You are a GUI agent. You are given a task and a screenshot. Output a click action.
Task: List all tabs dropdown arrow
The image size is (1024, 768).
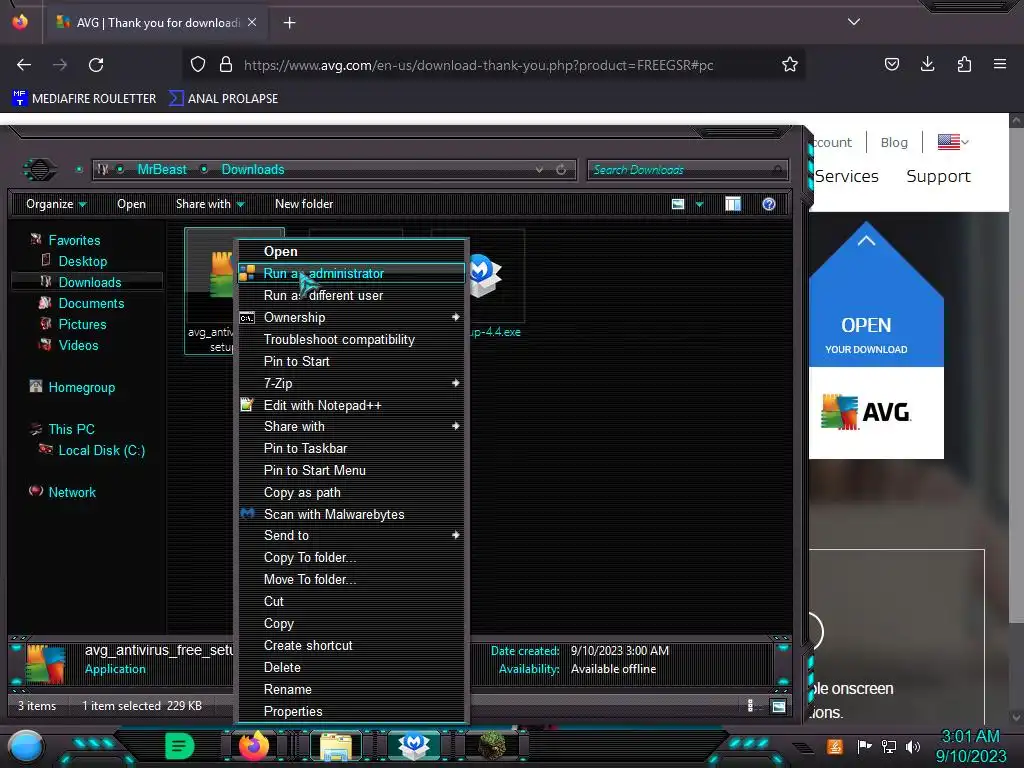click(854, 22)
